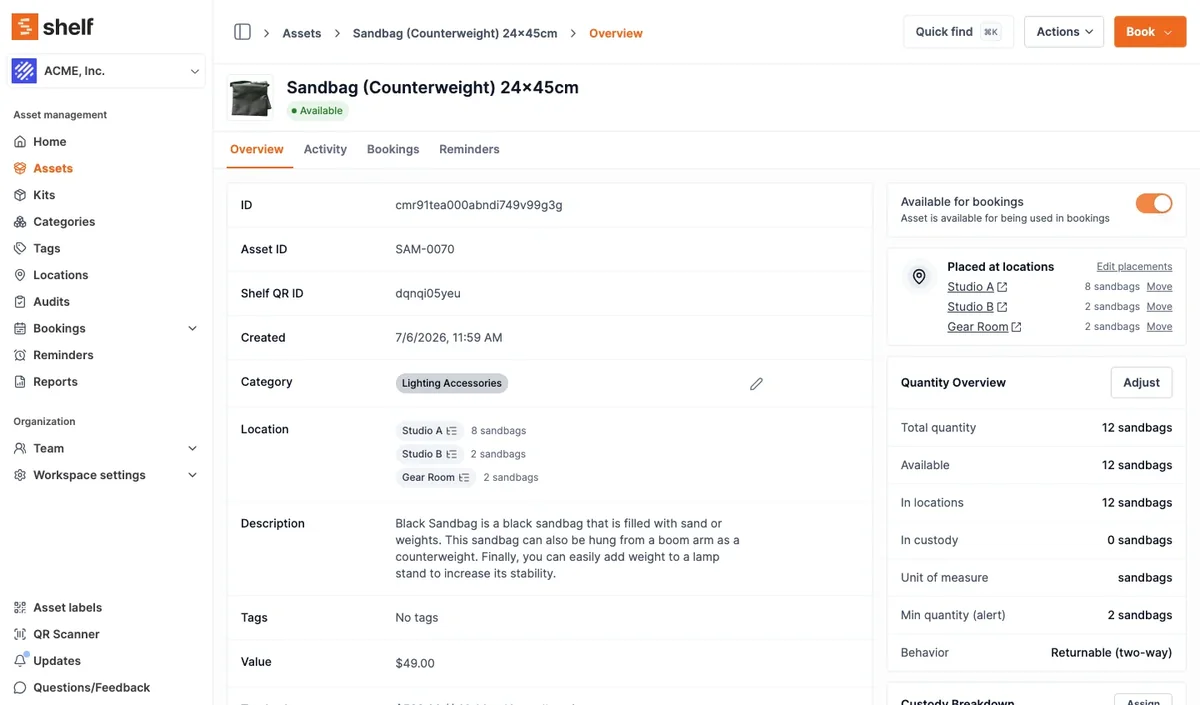Click the Shelf QR ID dqnqi05yeu
This screenshot has width=1200, height=705.
point(428,293)
